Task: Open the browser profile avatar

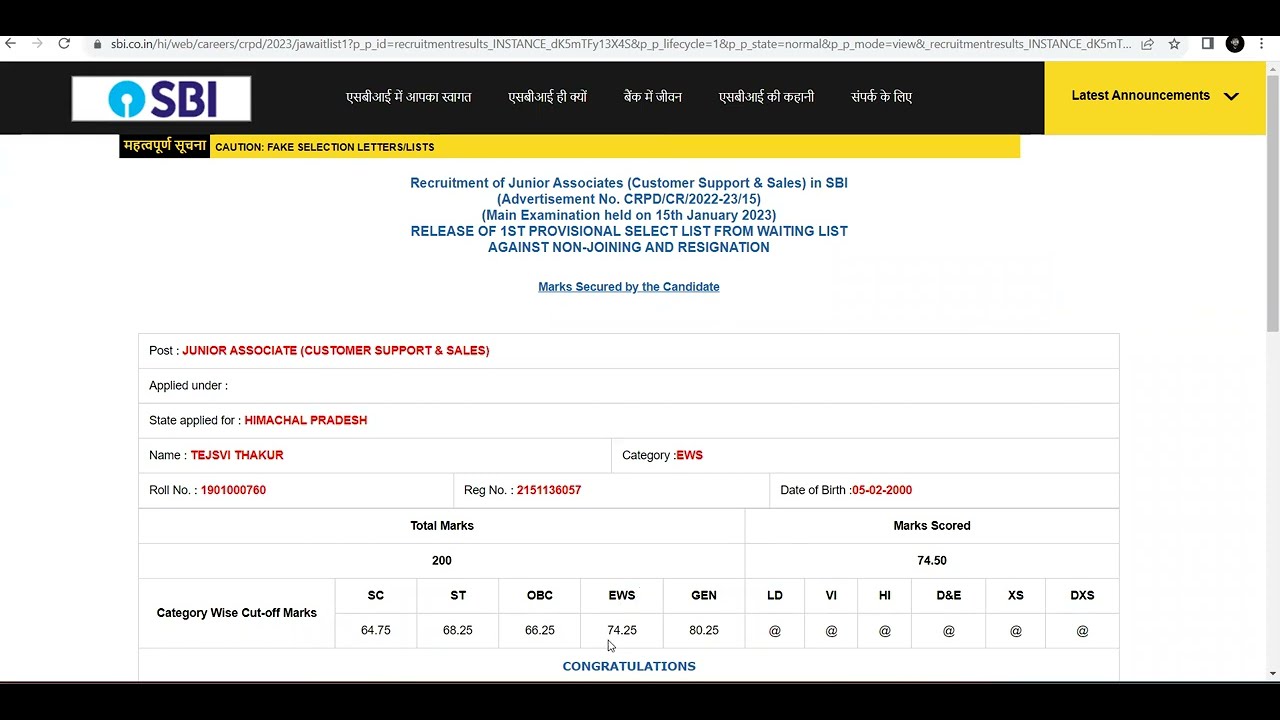Action: (x=1235, y=43)
